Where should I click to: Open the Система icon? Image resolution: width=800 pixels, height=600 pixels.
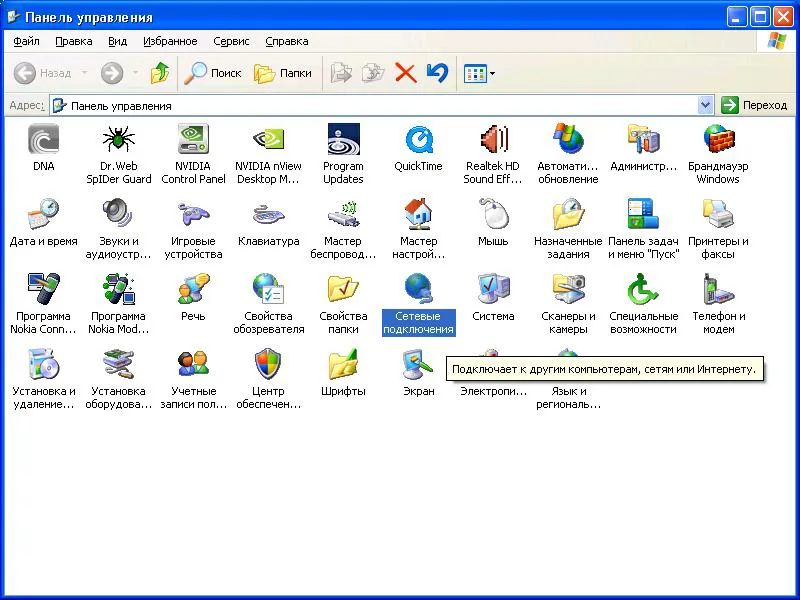tap(493, 298)
